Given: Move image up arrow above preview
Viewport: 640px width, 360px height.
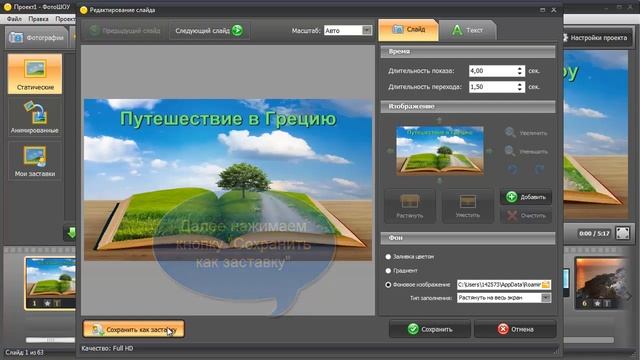Looking at the screenshot, I should 440,121.
